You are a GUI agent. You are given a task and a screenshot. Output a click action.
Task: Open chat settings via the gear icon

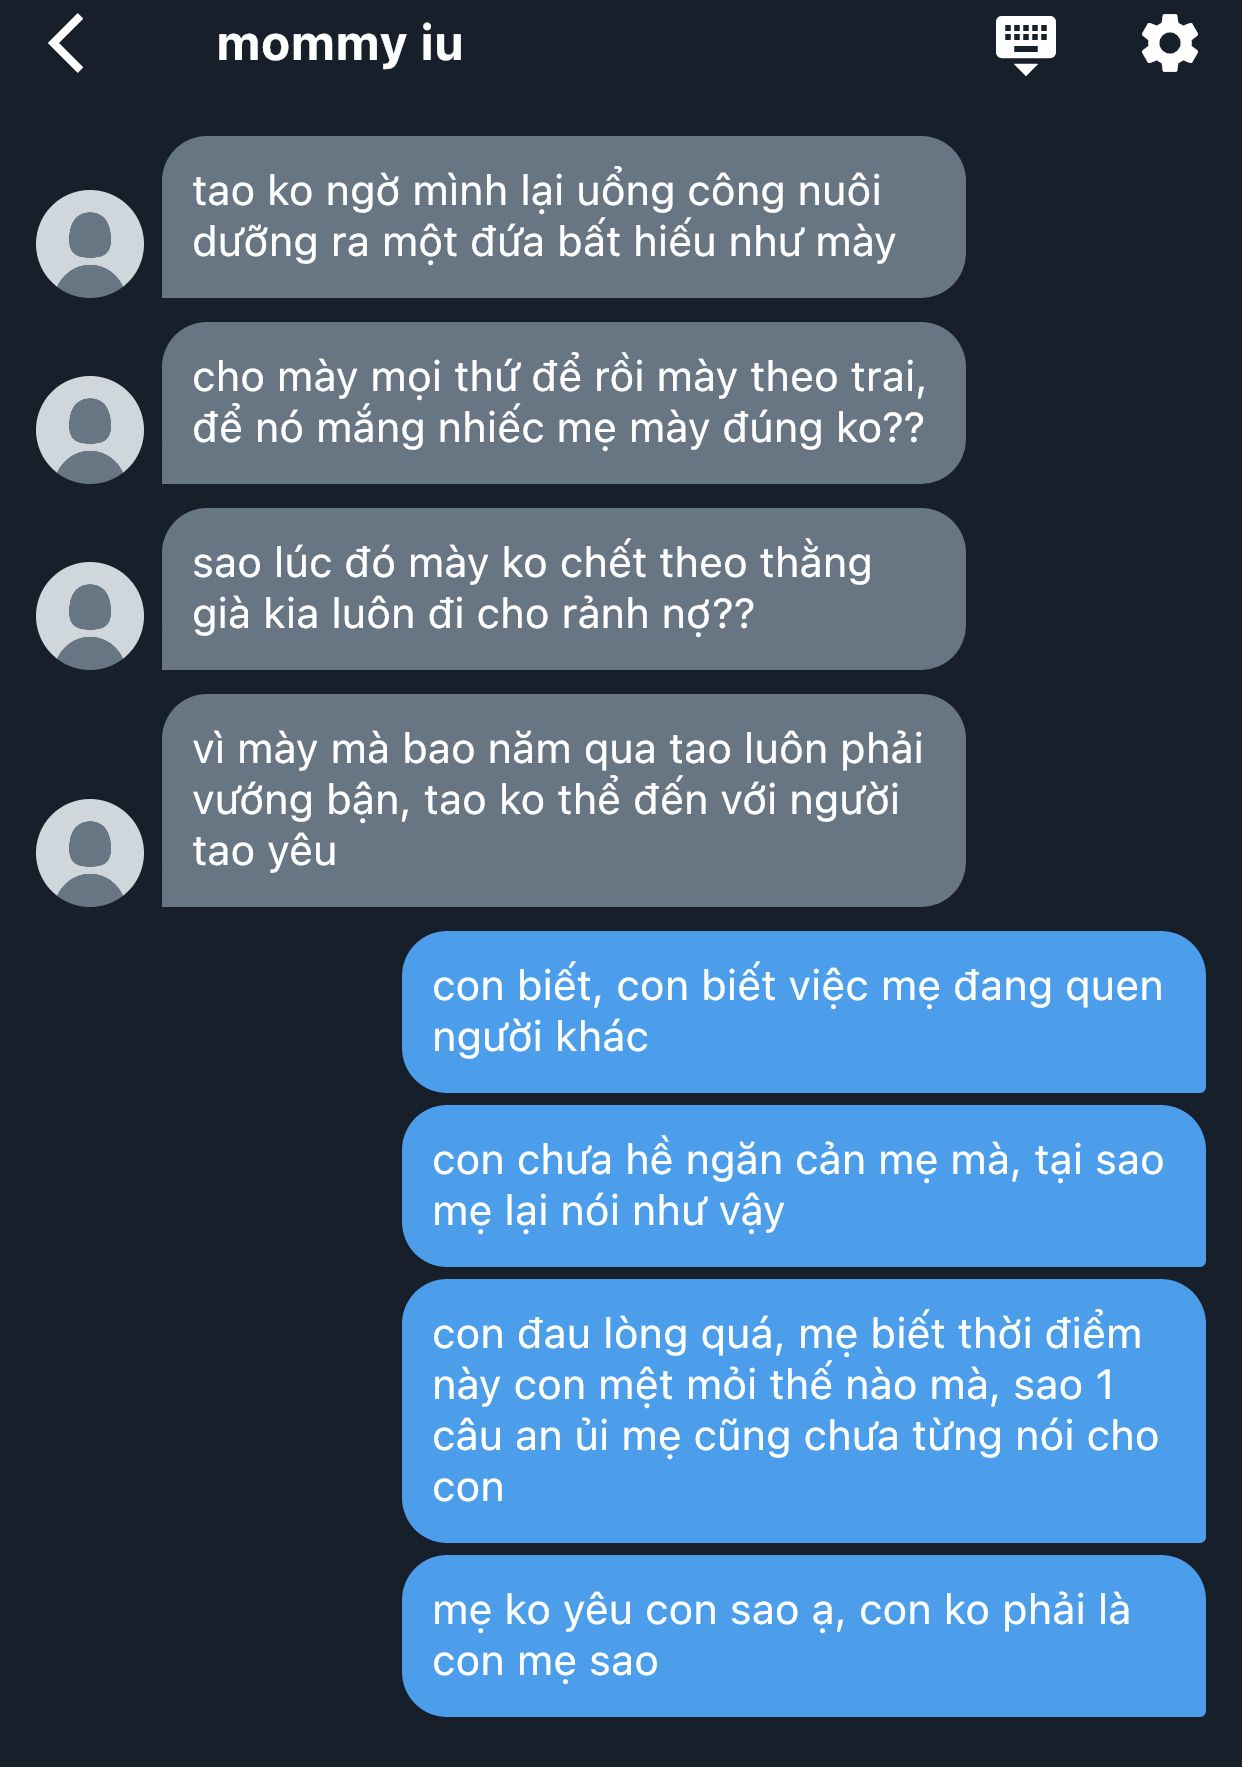(x=1169, y=44)
